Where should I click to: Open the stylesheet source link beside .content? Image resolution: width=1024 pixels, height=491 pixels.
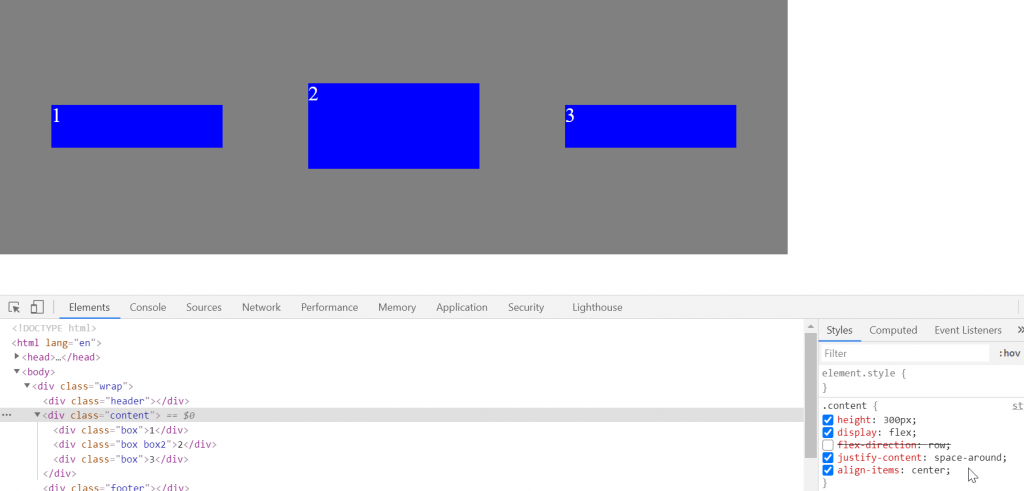tap(1018, 406)
